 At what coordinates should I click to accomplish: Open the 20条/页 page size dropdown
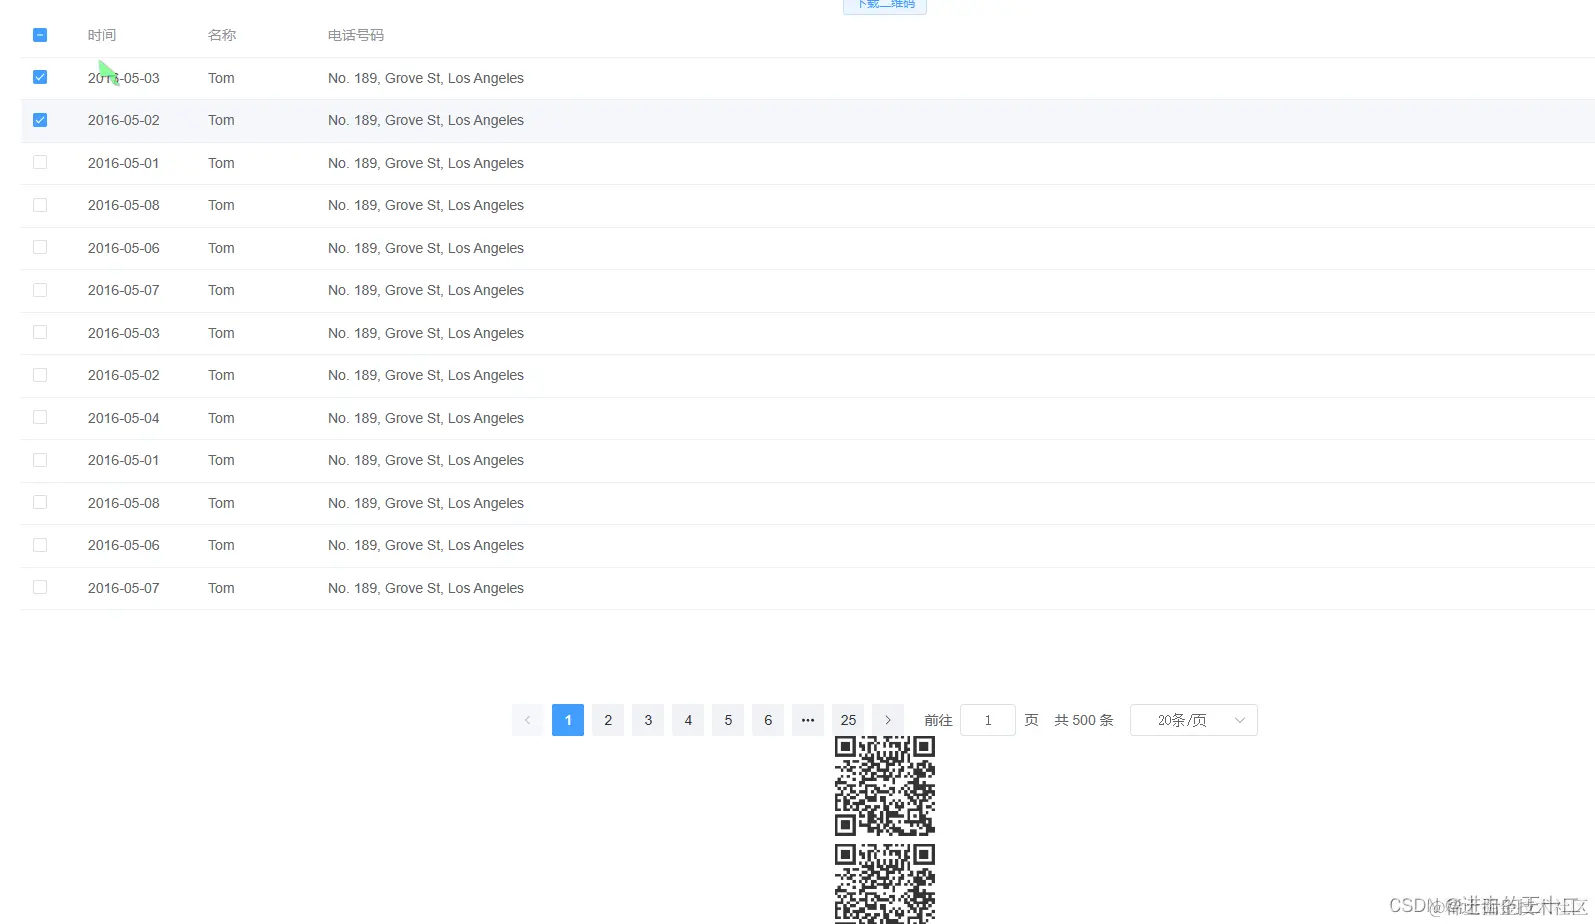click(x=1194, y=720)
